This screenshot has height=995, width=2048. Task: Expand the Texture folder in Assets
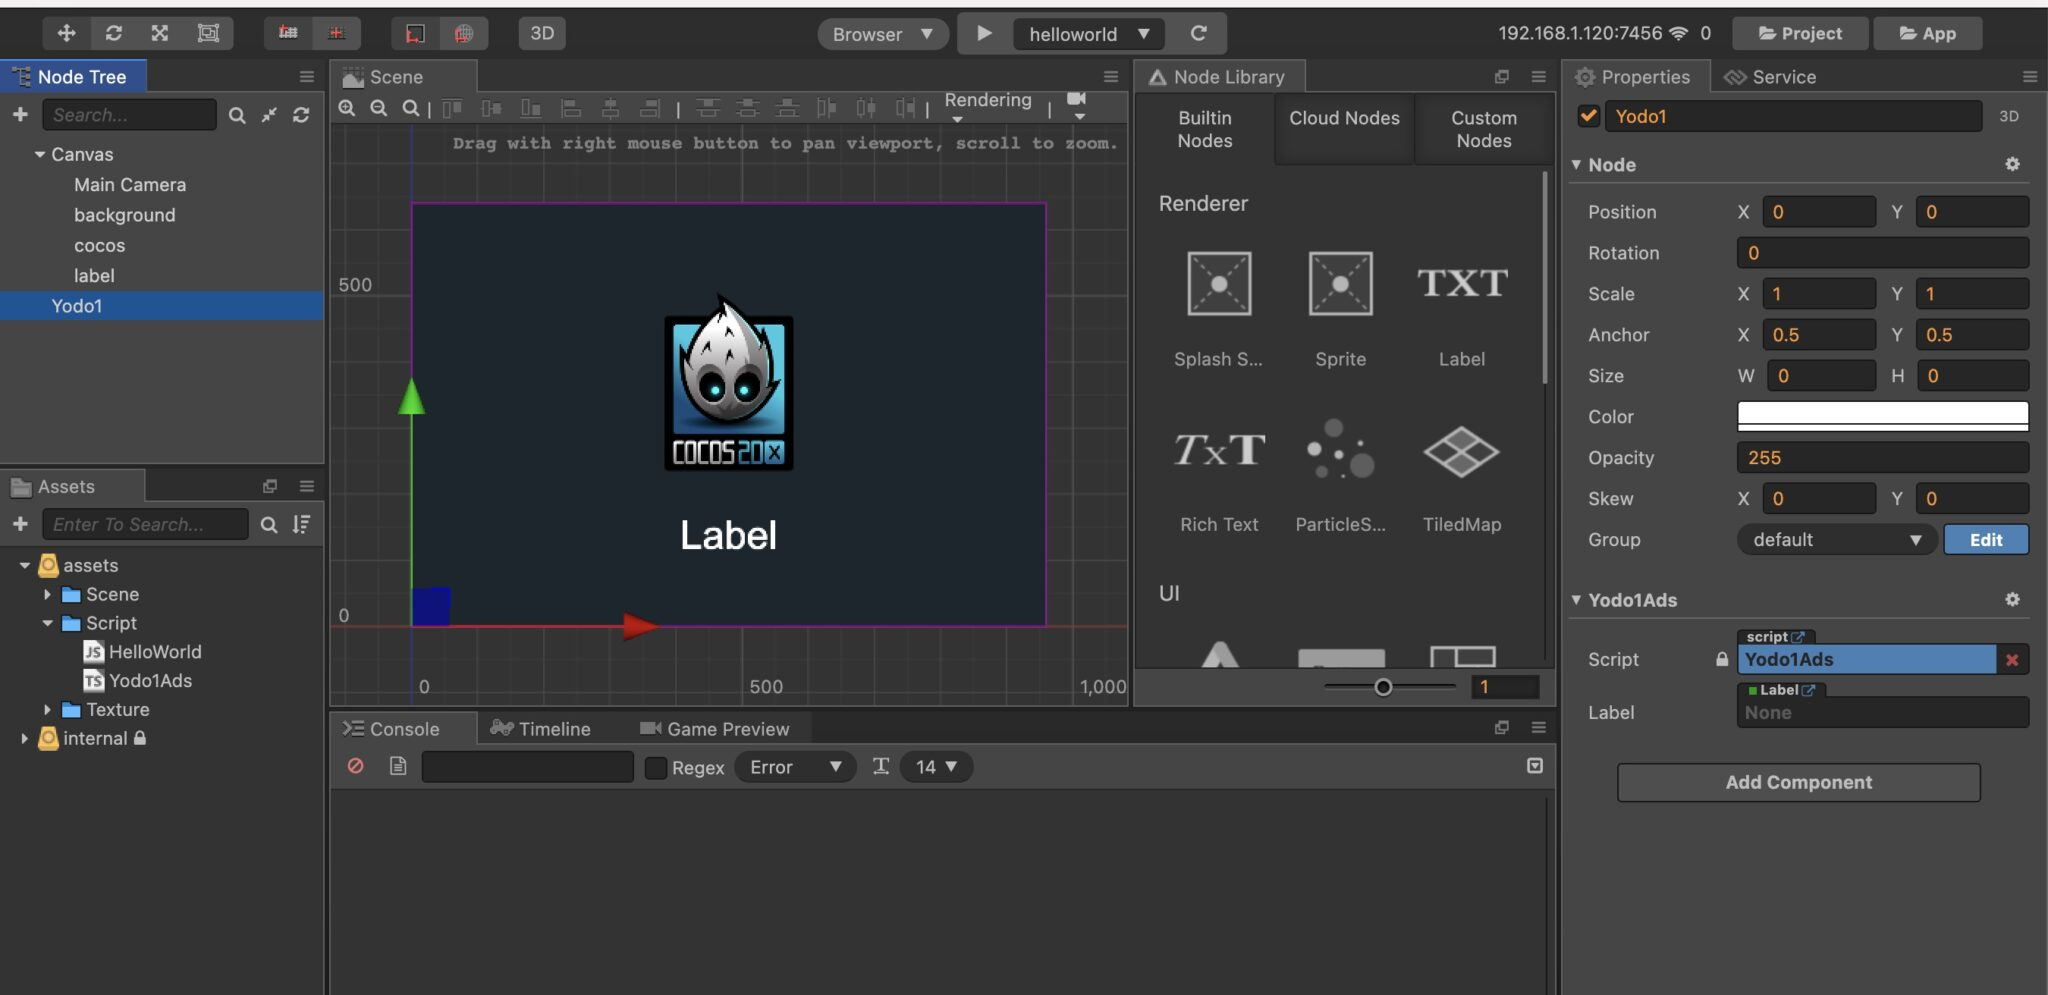(x=47, y=709)
